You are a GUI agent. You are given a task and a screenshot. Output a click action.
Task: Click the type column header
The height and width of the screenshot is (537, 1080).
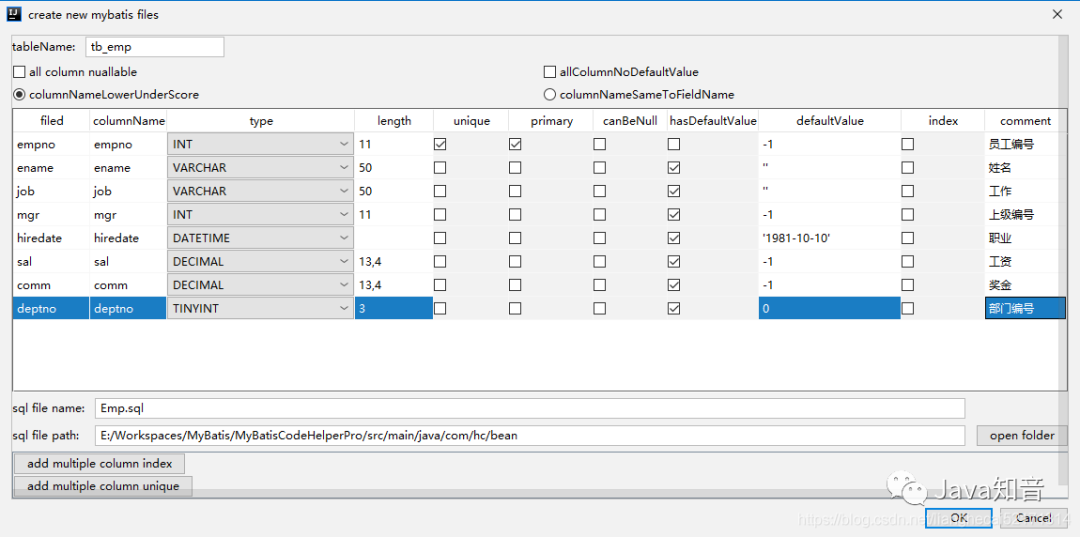[261, 120]
